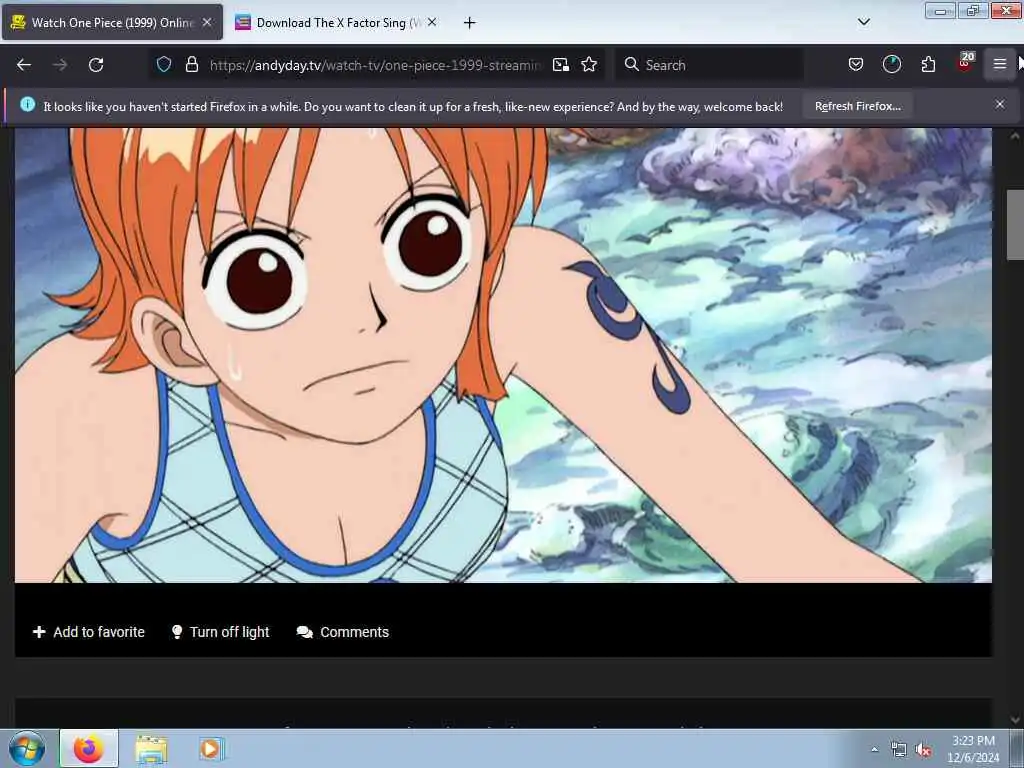This screenshot has height=768, width=1024.
Task: Click the One Piece video frame
Action: tap(503, 355)
